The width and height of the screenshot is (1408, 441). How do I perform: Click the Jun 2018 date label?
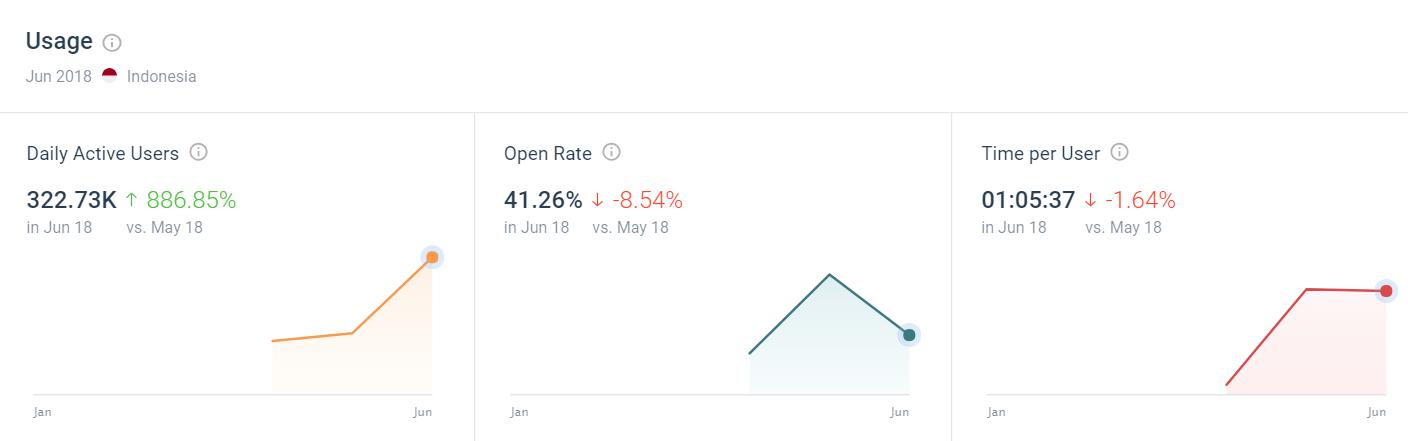tap(59, 77)
